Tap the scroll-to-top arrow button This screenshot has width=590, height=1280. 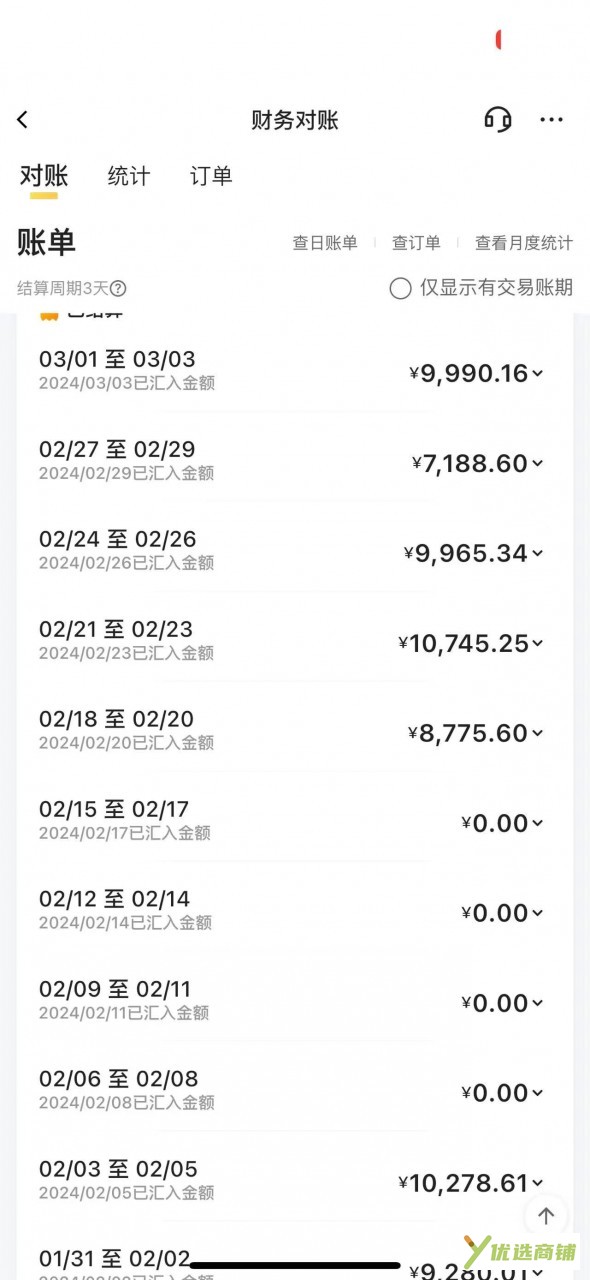point(546,1216)
